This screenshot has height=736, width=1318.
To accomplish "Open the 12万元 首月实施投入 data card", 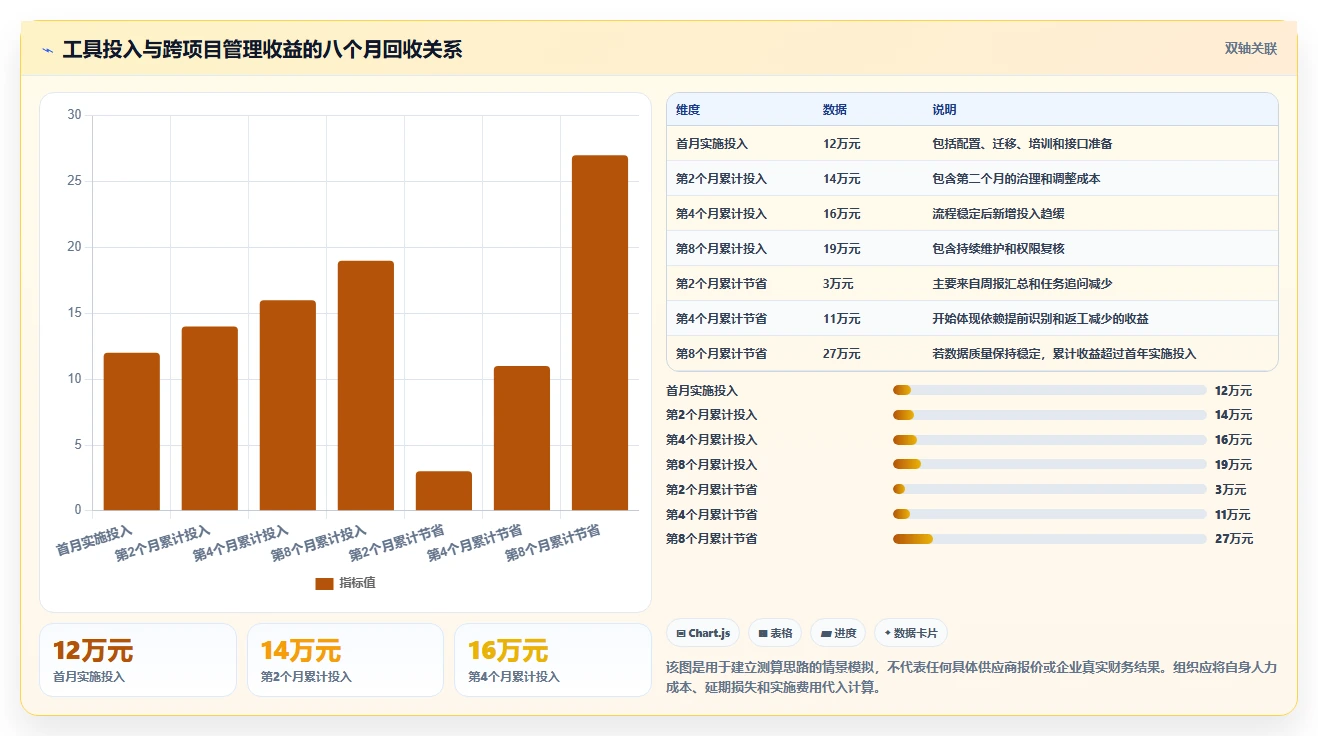I will [138, 660].
